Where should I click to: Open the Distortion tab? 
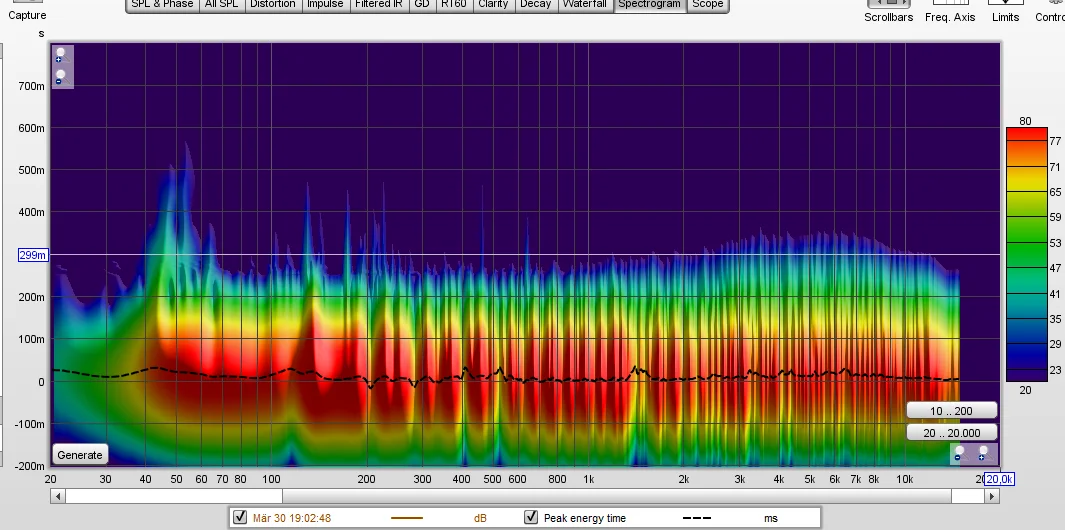[272, 5]
